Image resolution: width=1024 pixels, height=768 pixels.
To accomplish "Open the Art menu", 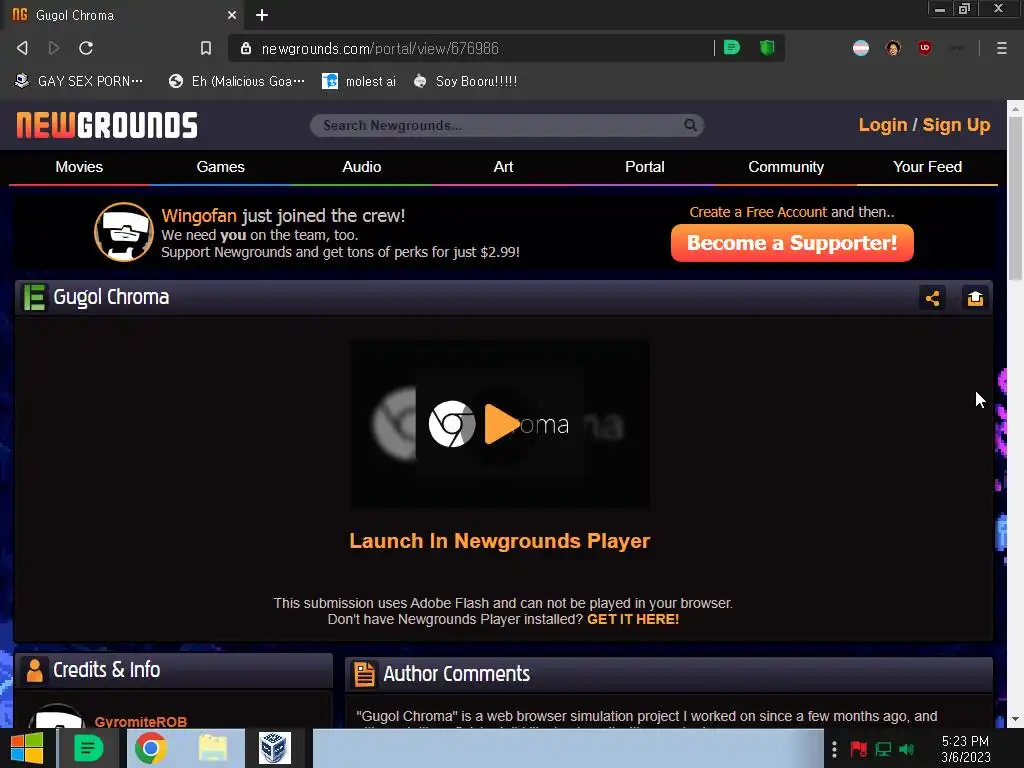I will click(x=504, y=167).
